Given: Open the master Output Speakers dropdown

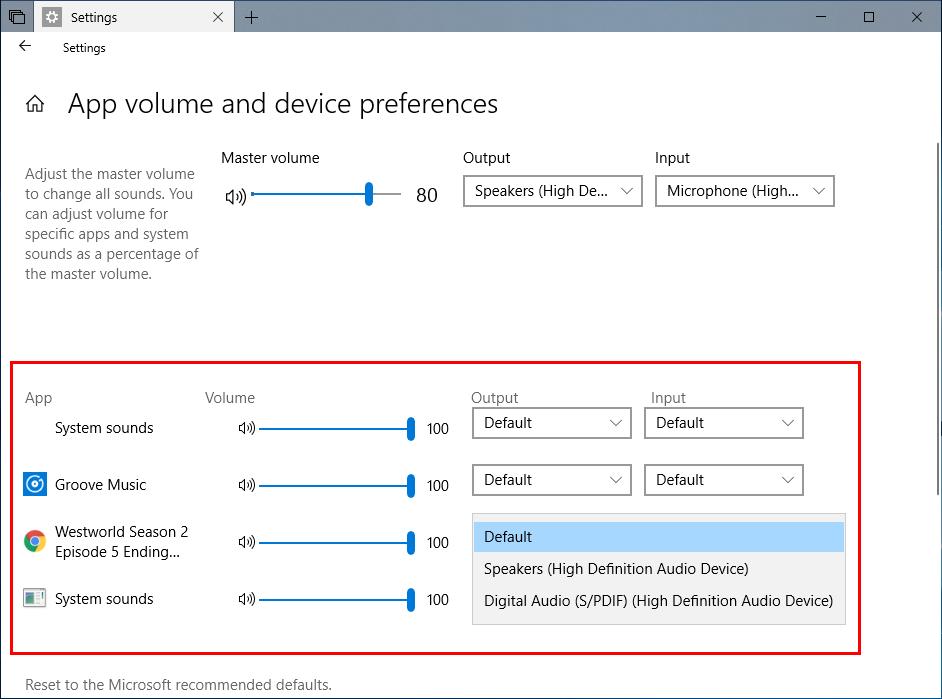Looking at the screenshot, I should [552, 191].
